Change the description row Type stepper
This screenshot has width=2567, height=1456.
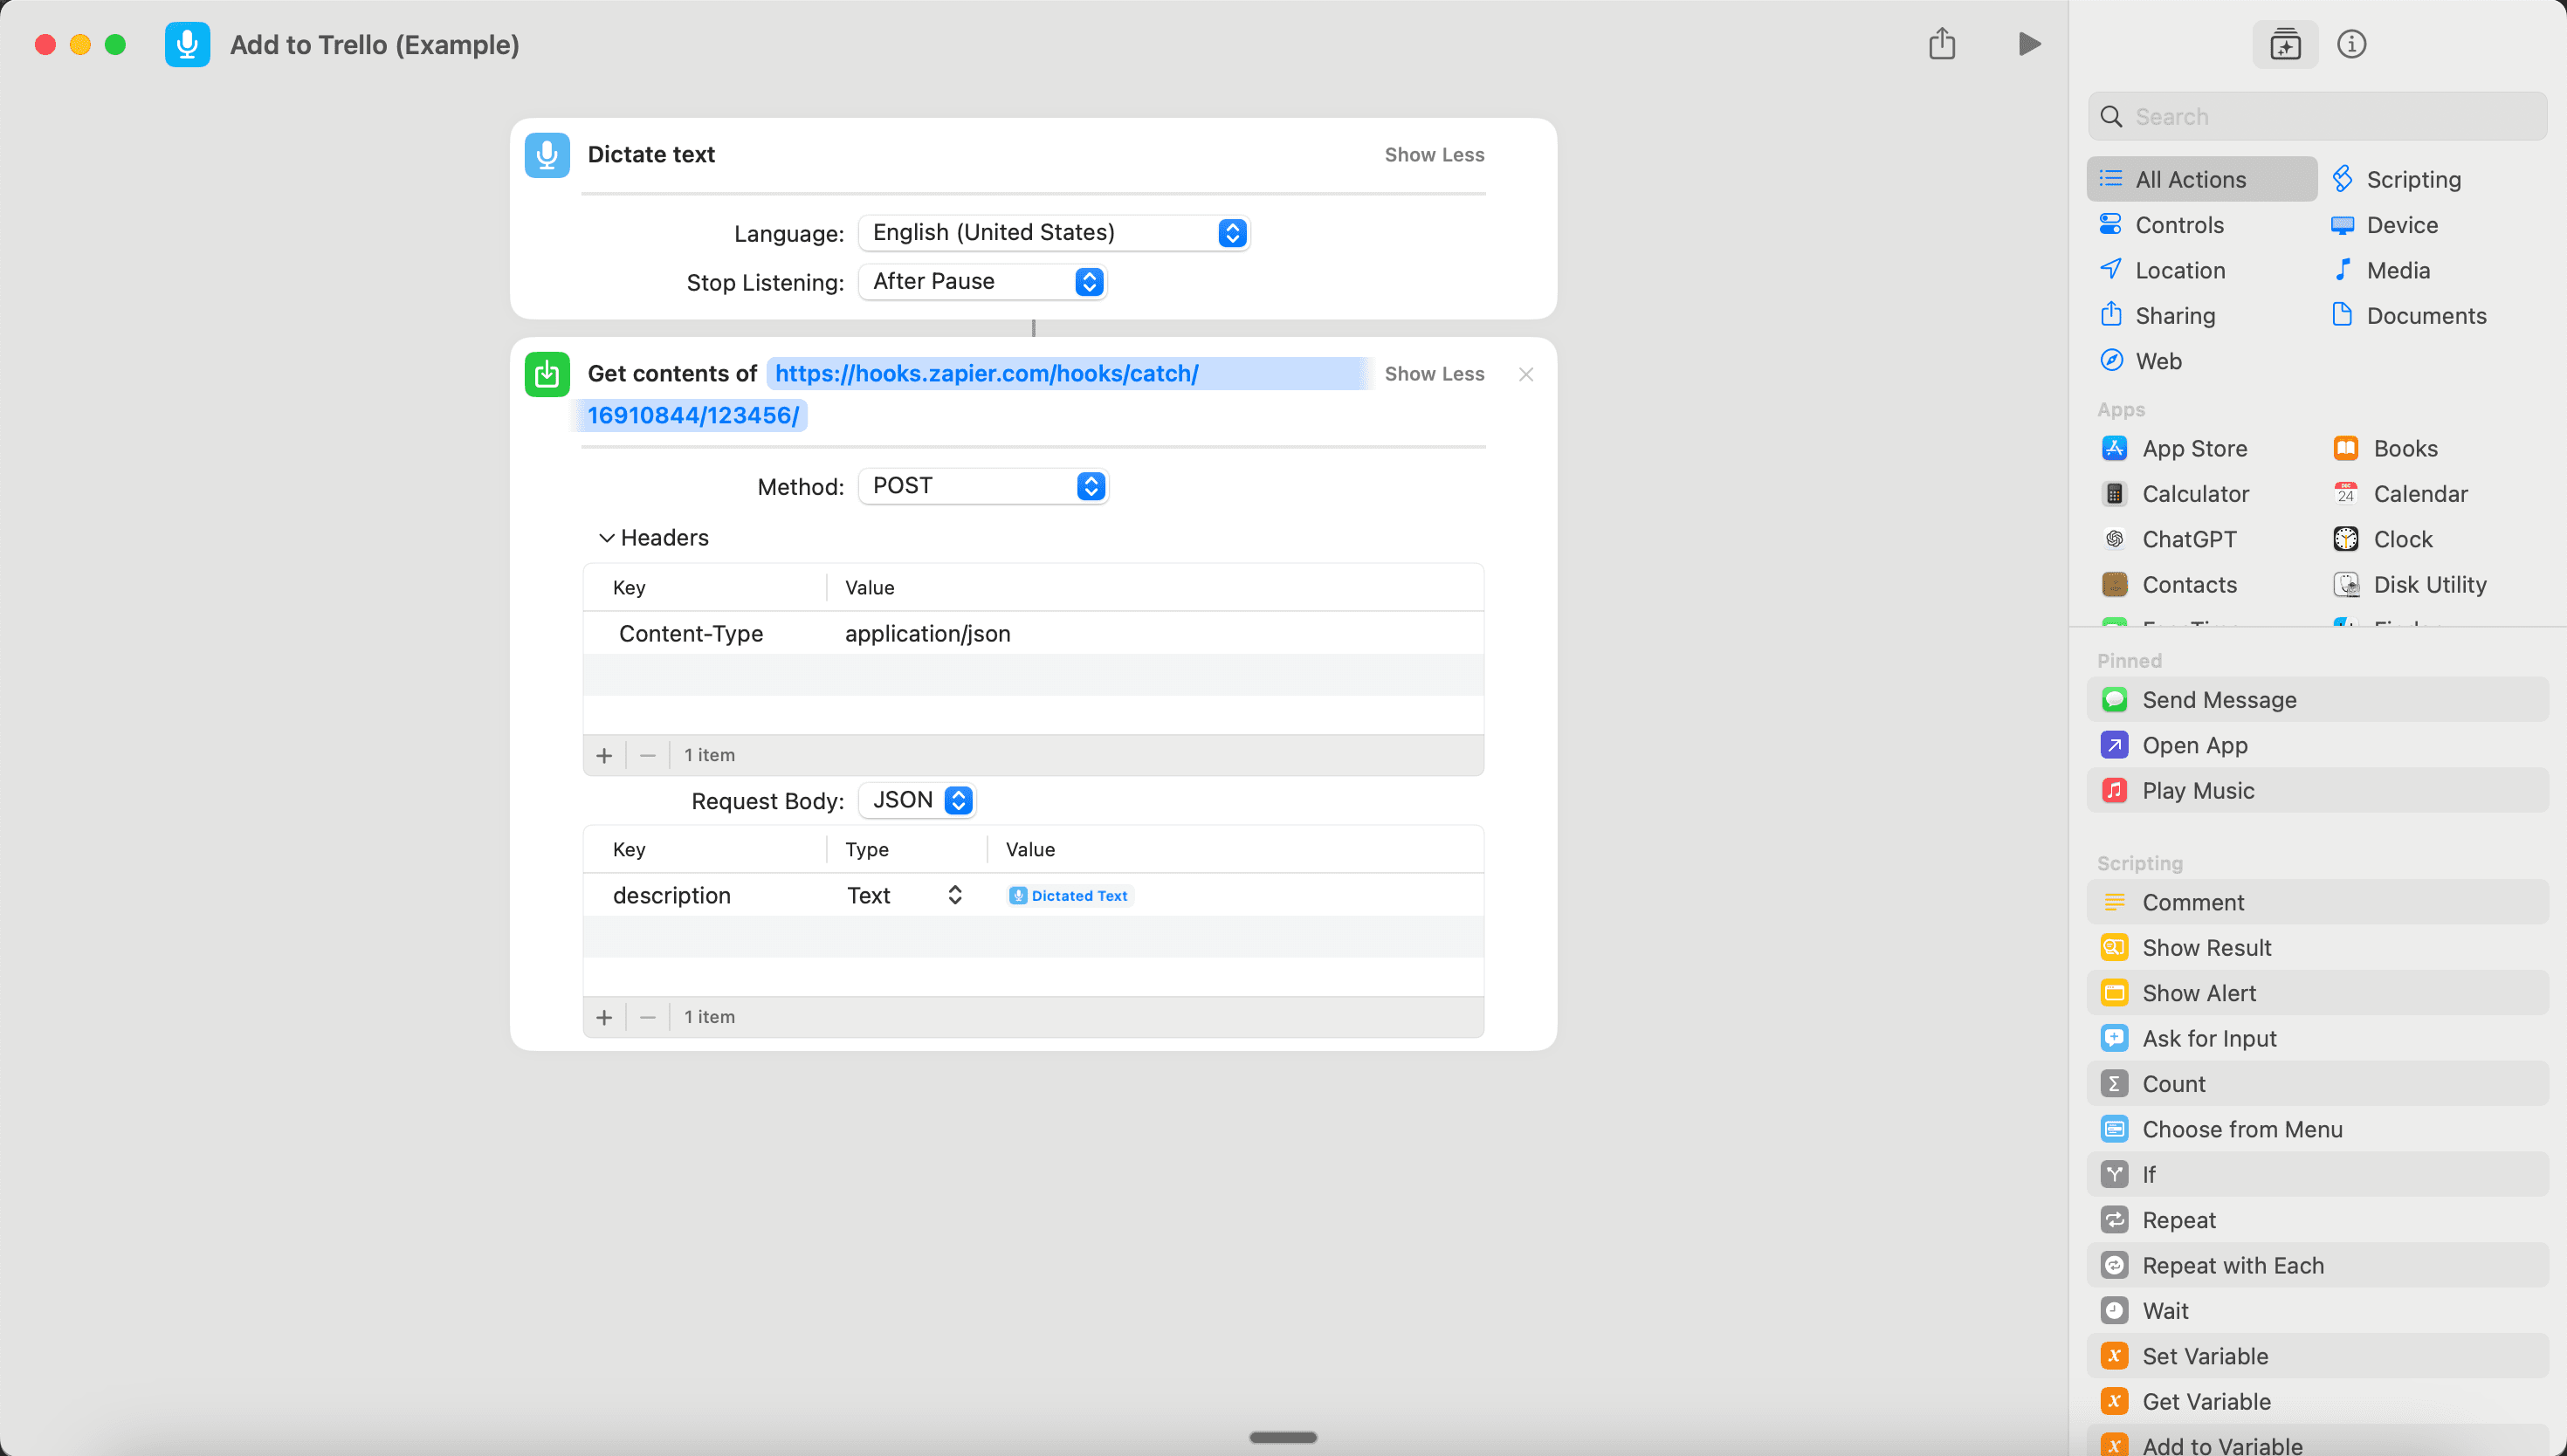[x=954, y=895]
